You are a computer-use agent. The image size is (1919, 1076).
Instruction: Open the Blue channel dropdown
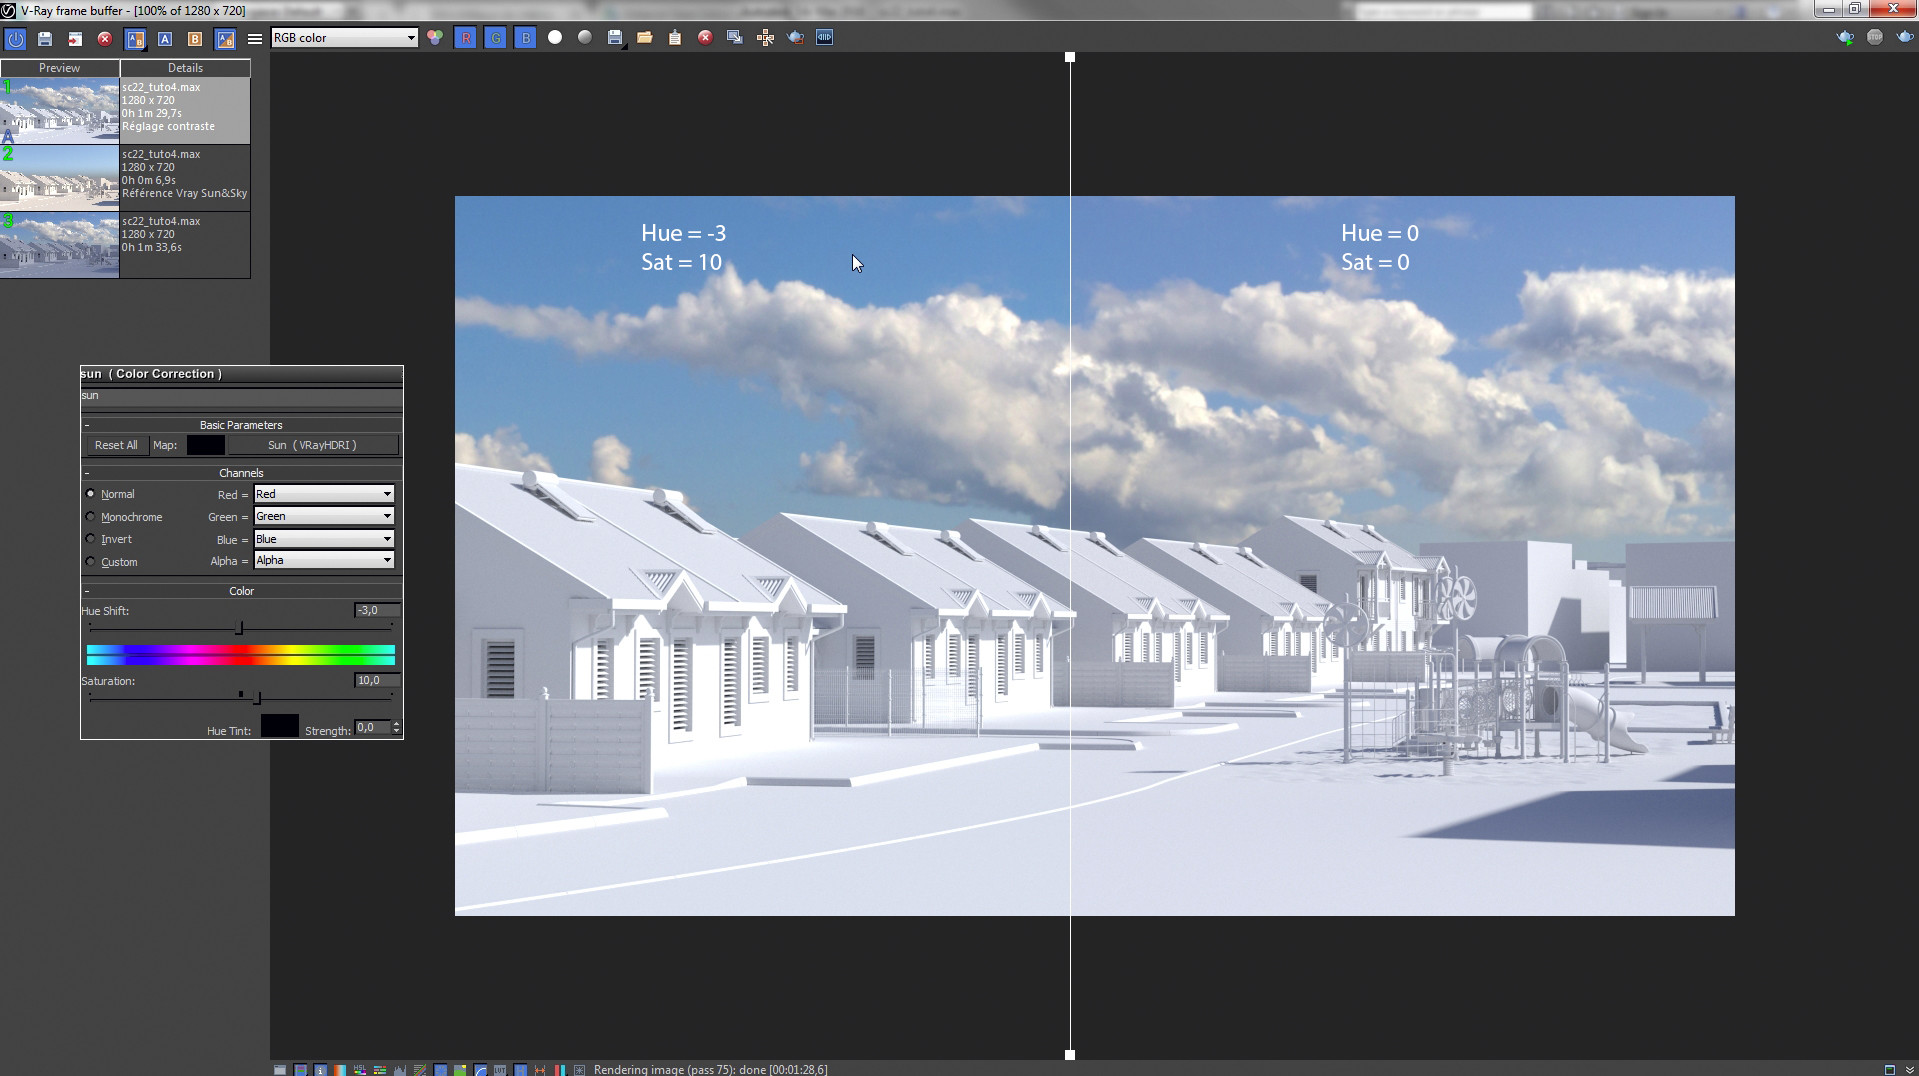pos(324,539)
